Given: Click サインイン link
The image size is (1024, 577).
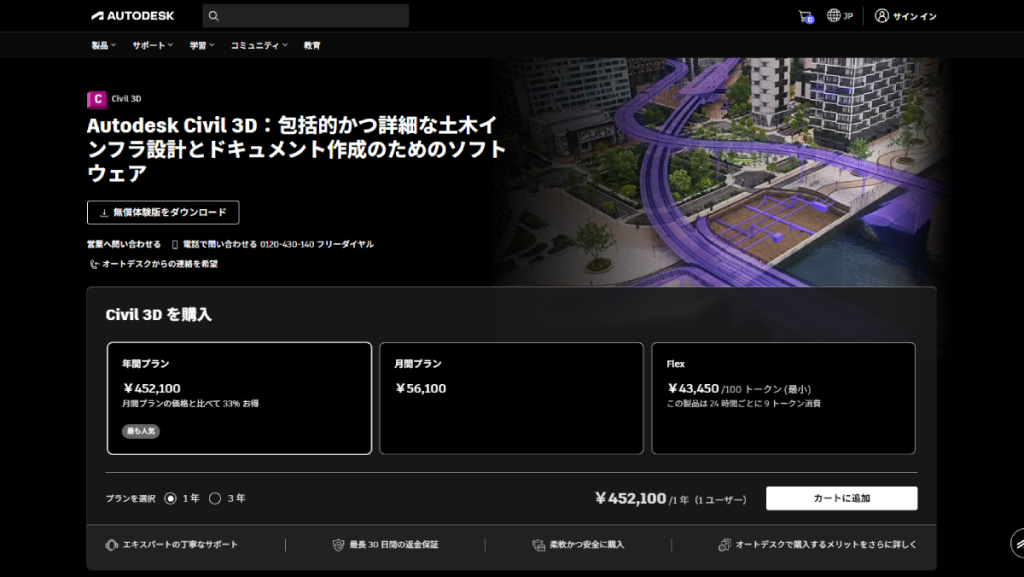Looking at the screenshot, I should pyautogui.click(x=915, y=16).
